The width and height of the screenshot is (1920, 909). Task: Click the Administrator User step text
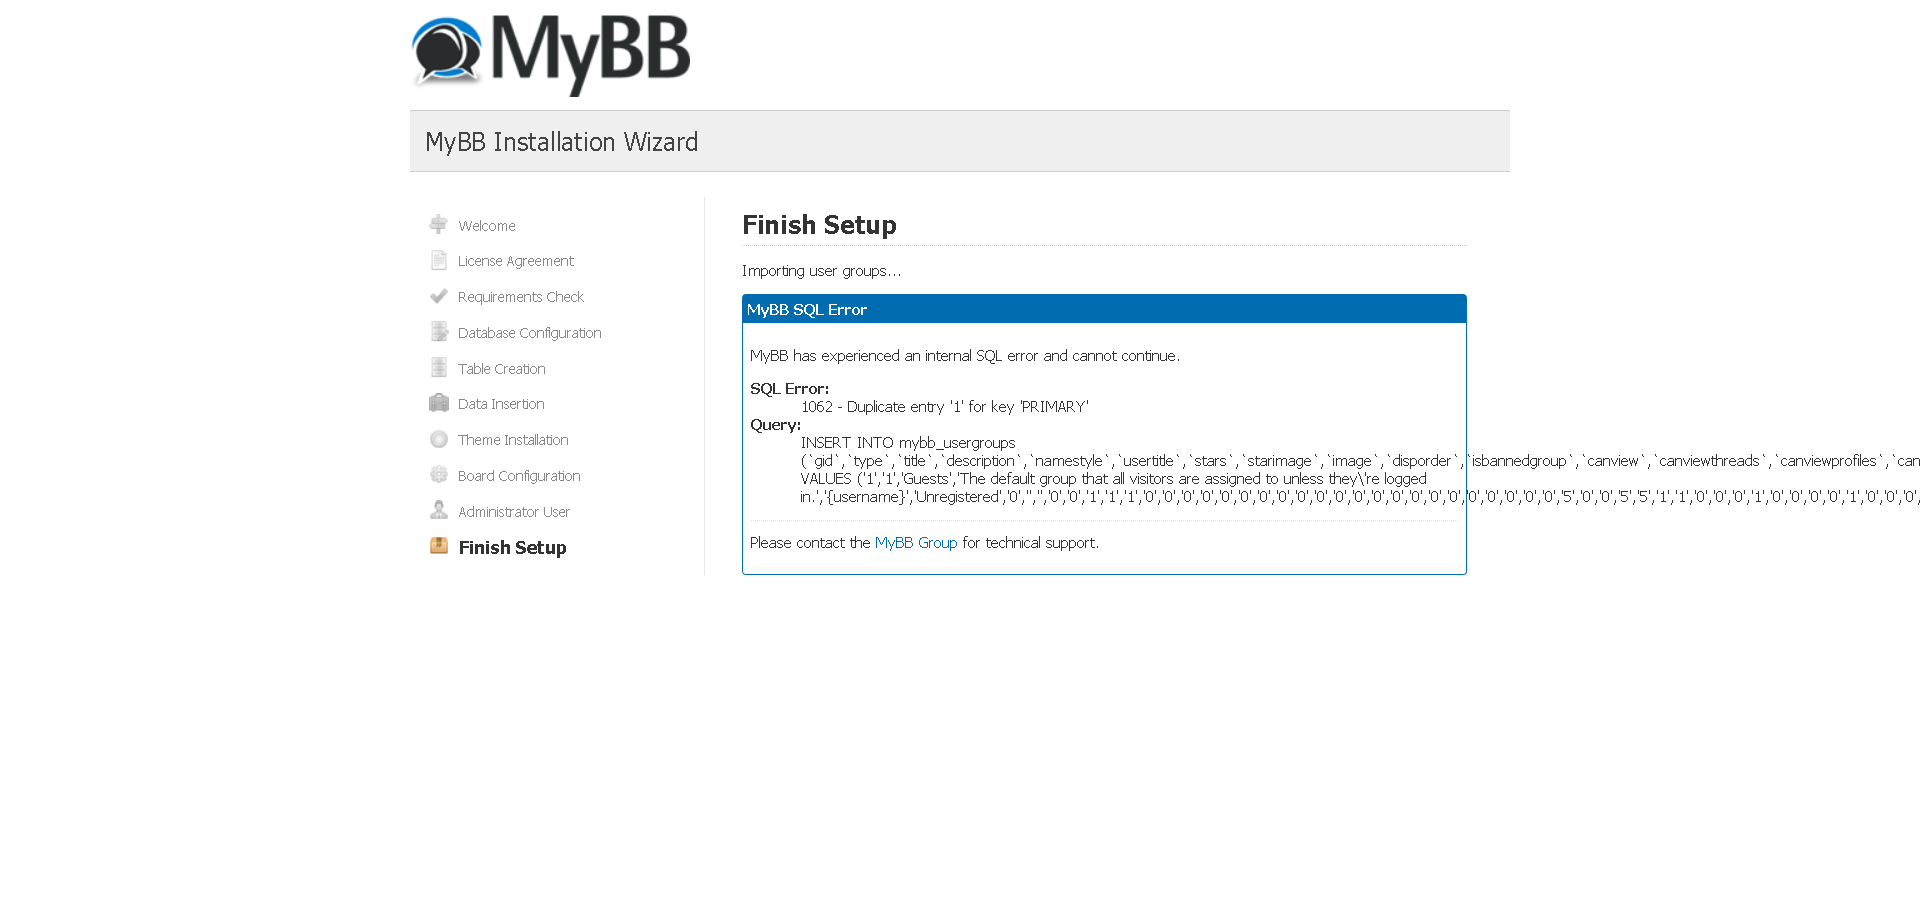[x=513, y=512]
